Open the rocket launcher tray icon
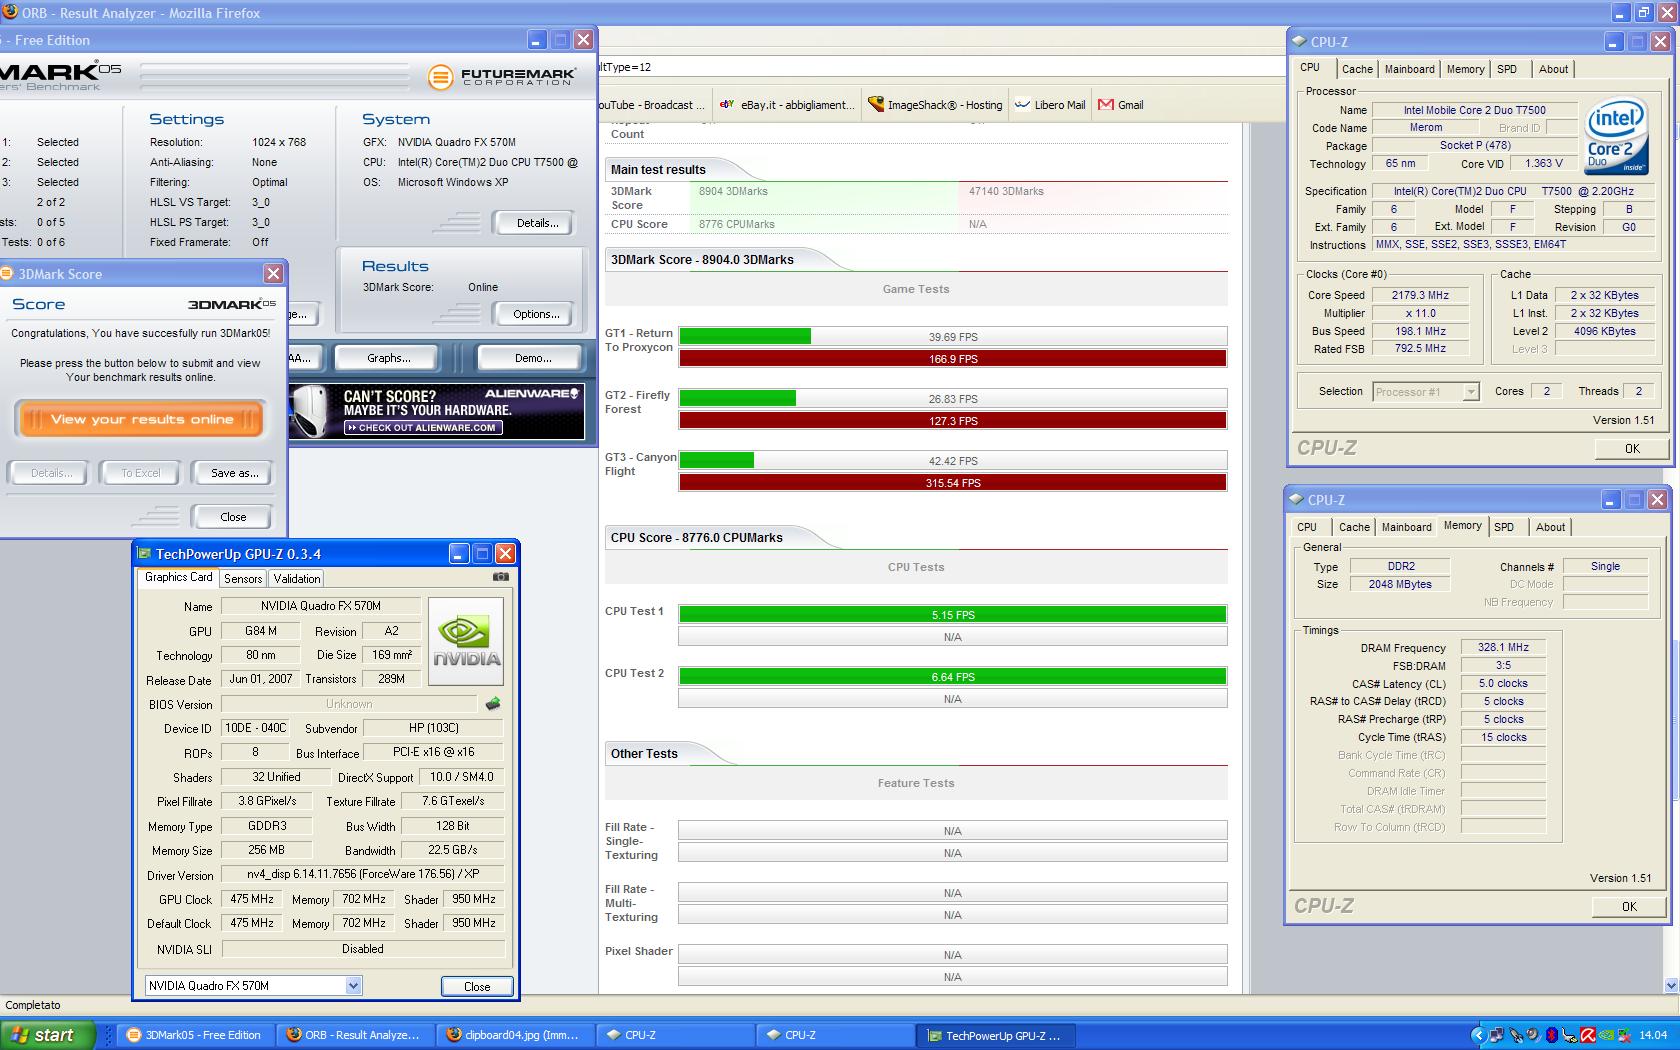 [1516, 1035]
